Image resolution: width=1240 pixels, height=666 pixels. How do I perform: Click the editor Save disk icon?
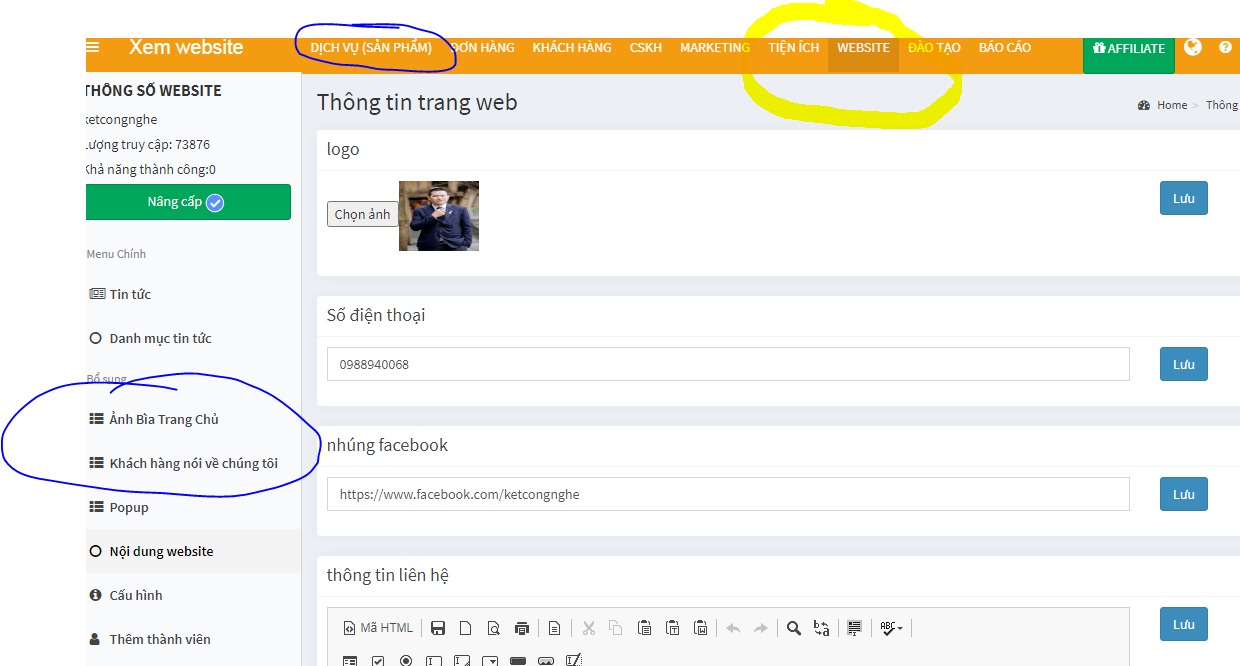coord(438,628)
